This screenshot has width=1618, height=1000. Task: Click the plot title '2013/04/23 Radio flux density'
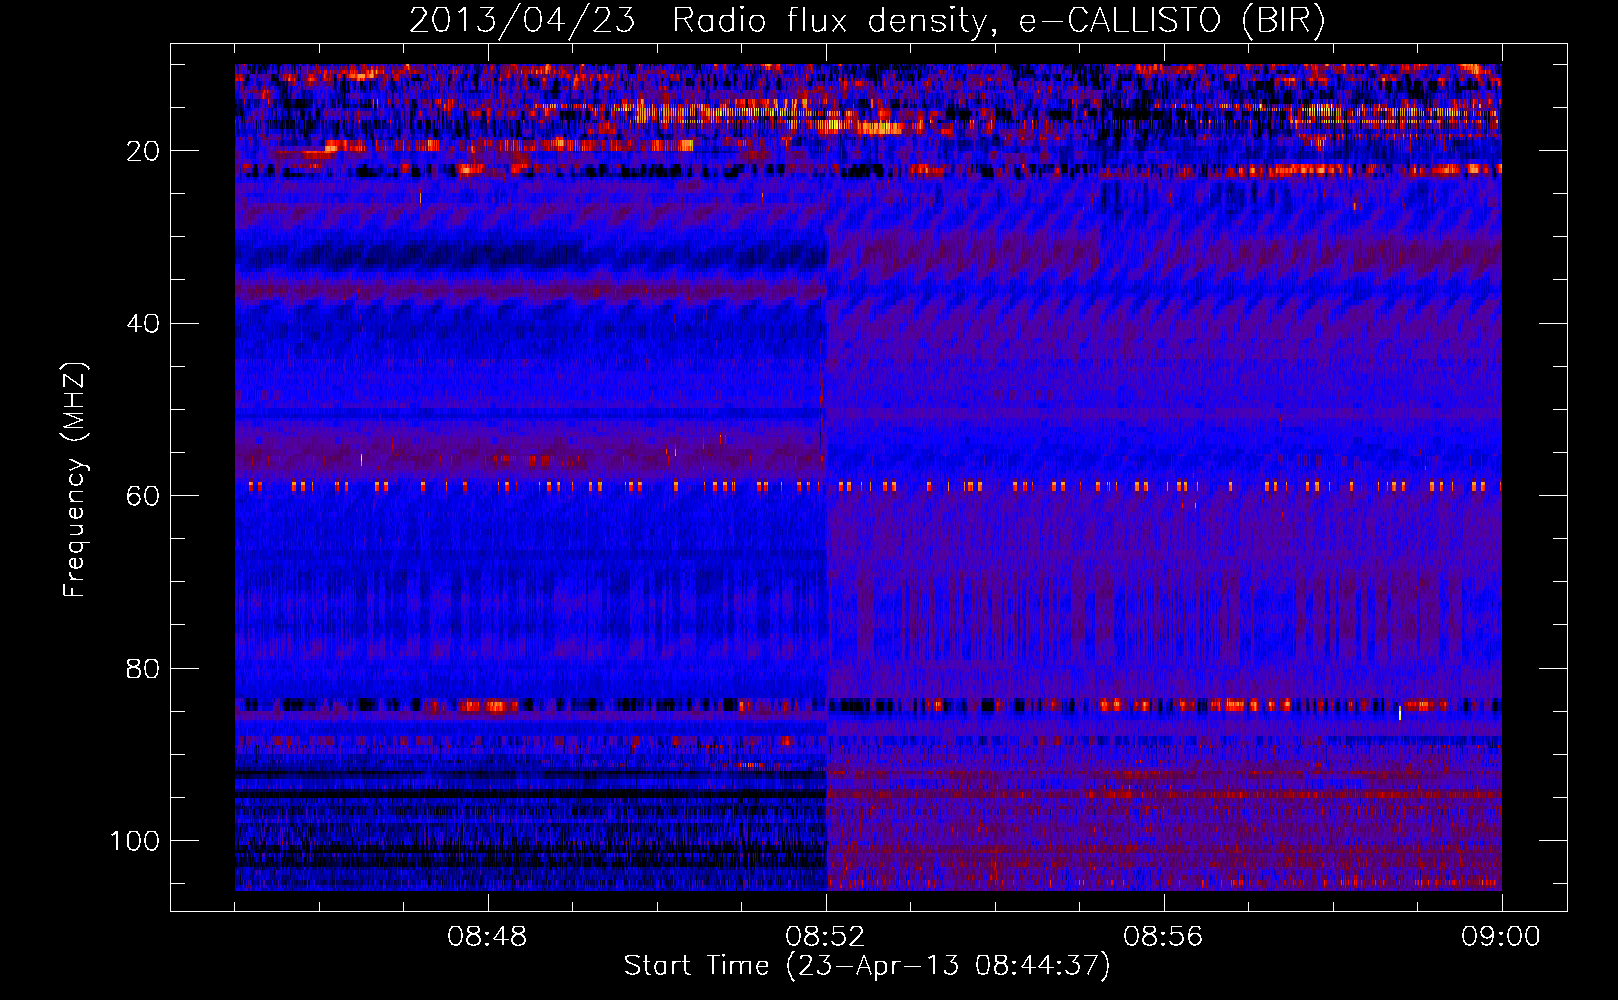(867, 21)
